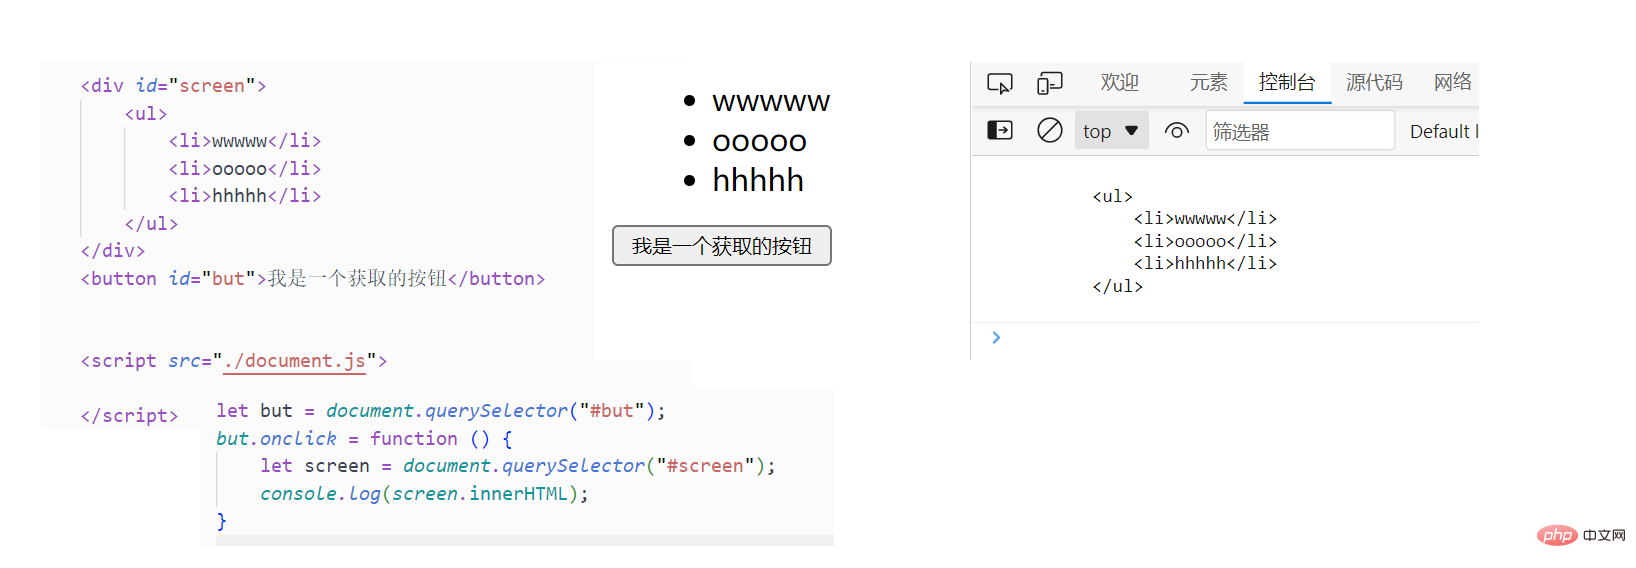The width and height of the screenshot is (1636, 568).
Task: Clear the console with the circle-slash icon
Action: tap(1050, 130)
